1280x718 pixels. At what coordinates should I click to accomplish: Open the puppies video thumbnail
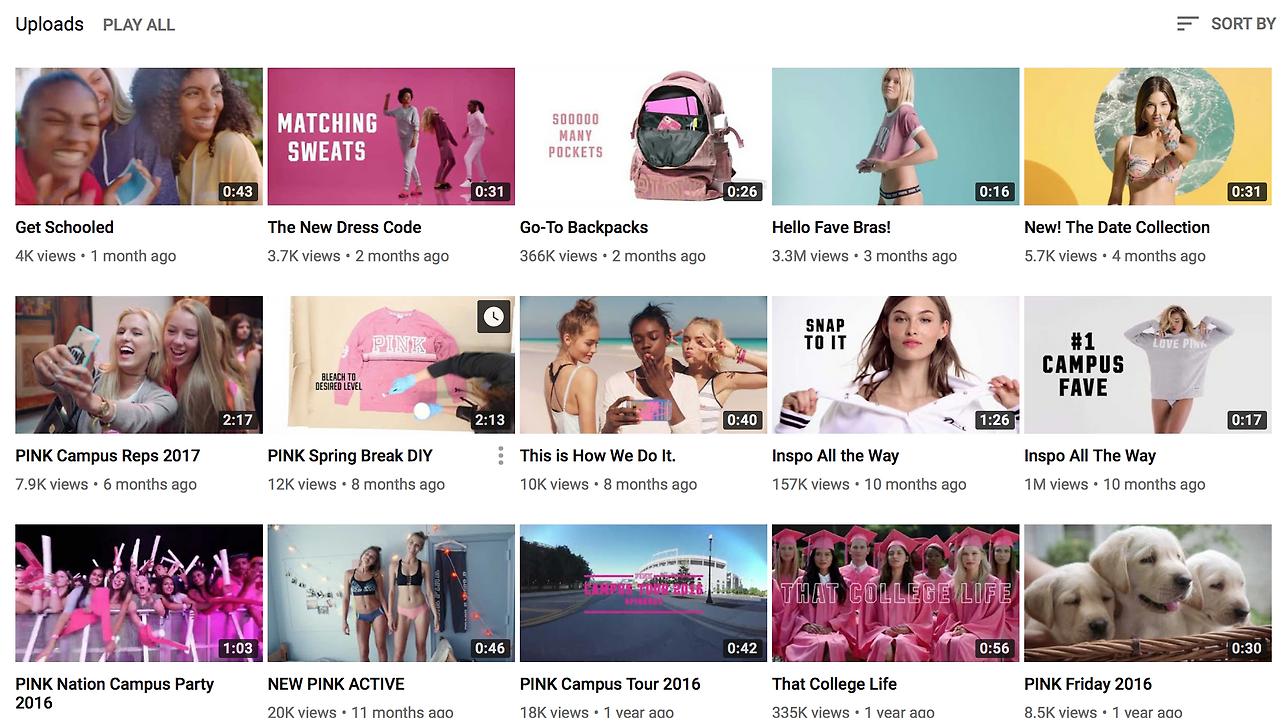[1148, 593]
